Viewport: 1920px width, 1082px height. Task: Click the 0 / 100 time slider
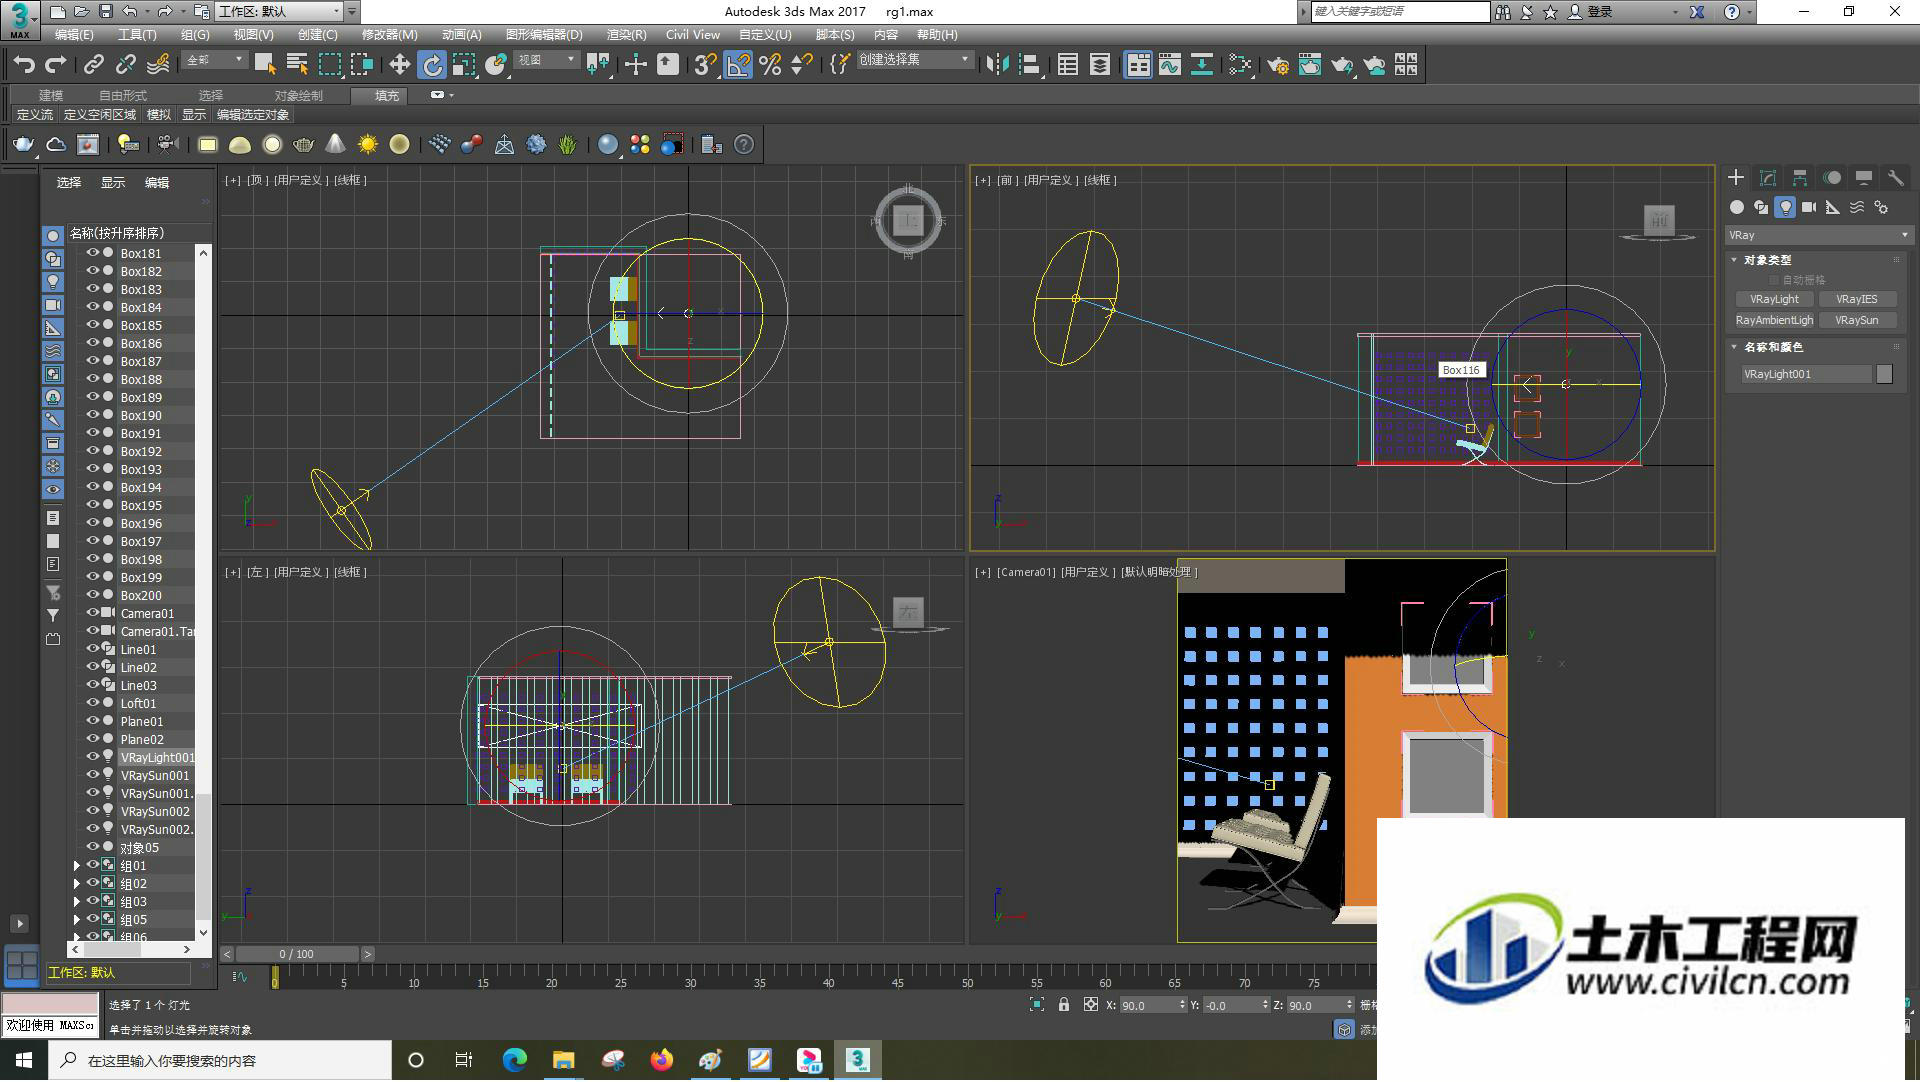(x=296, y=955)
